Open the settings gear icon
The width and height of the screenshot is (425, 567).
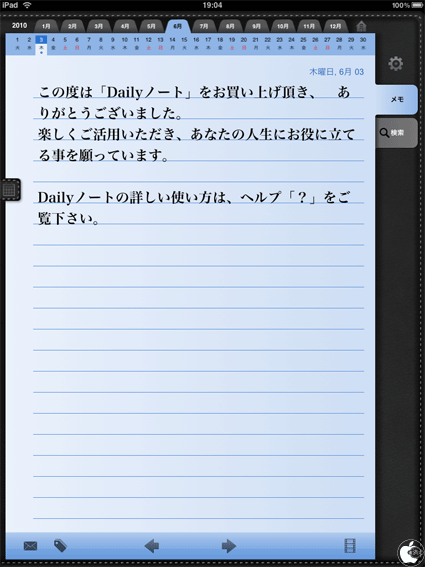395,64
